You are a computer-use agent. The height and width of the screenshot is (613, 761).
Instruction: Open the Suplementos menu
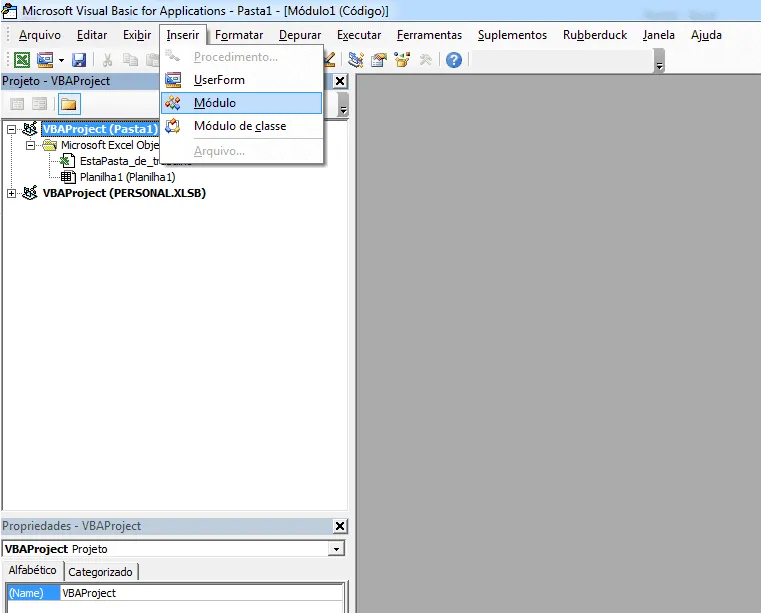click(x=512, y=35)
